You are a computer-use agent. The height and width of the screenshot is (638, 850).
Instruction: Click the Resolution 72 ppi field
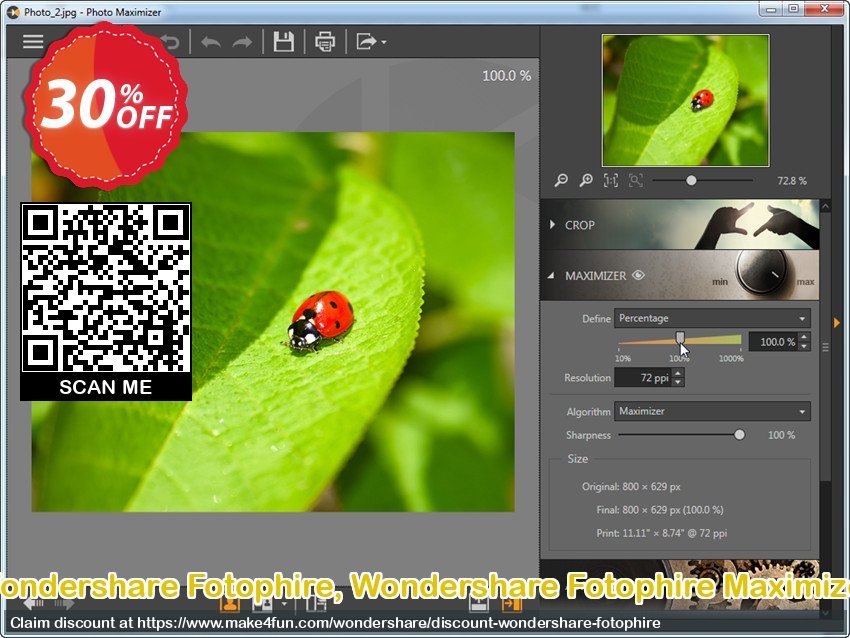coord(643,378)
